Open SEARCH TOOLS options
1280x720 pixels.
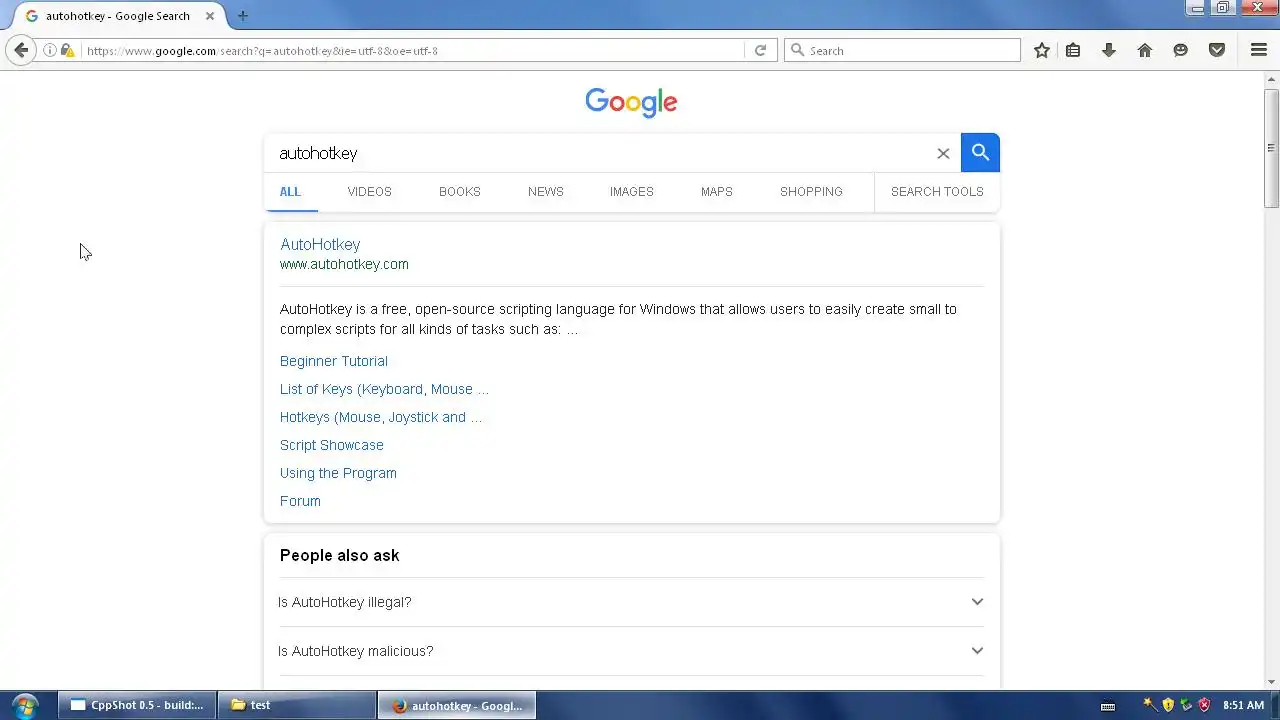(937, 192)
